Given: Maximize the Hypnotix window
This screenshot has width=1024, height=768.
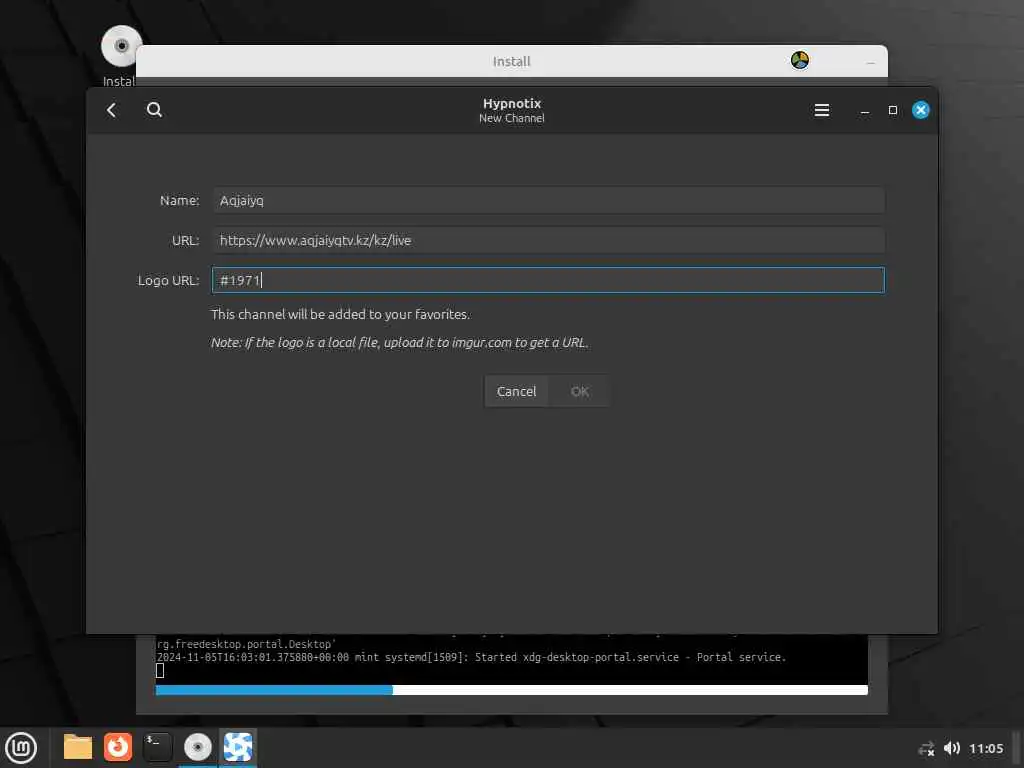Looking at the screenshot, I should pos(893,110).
